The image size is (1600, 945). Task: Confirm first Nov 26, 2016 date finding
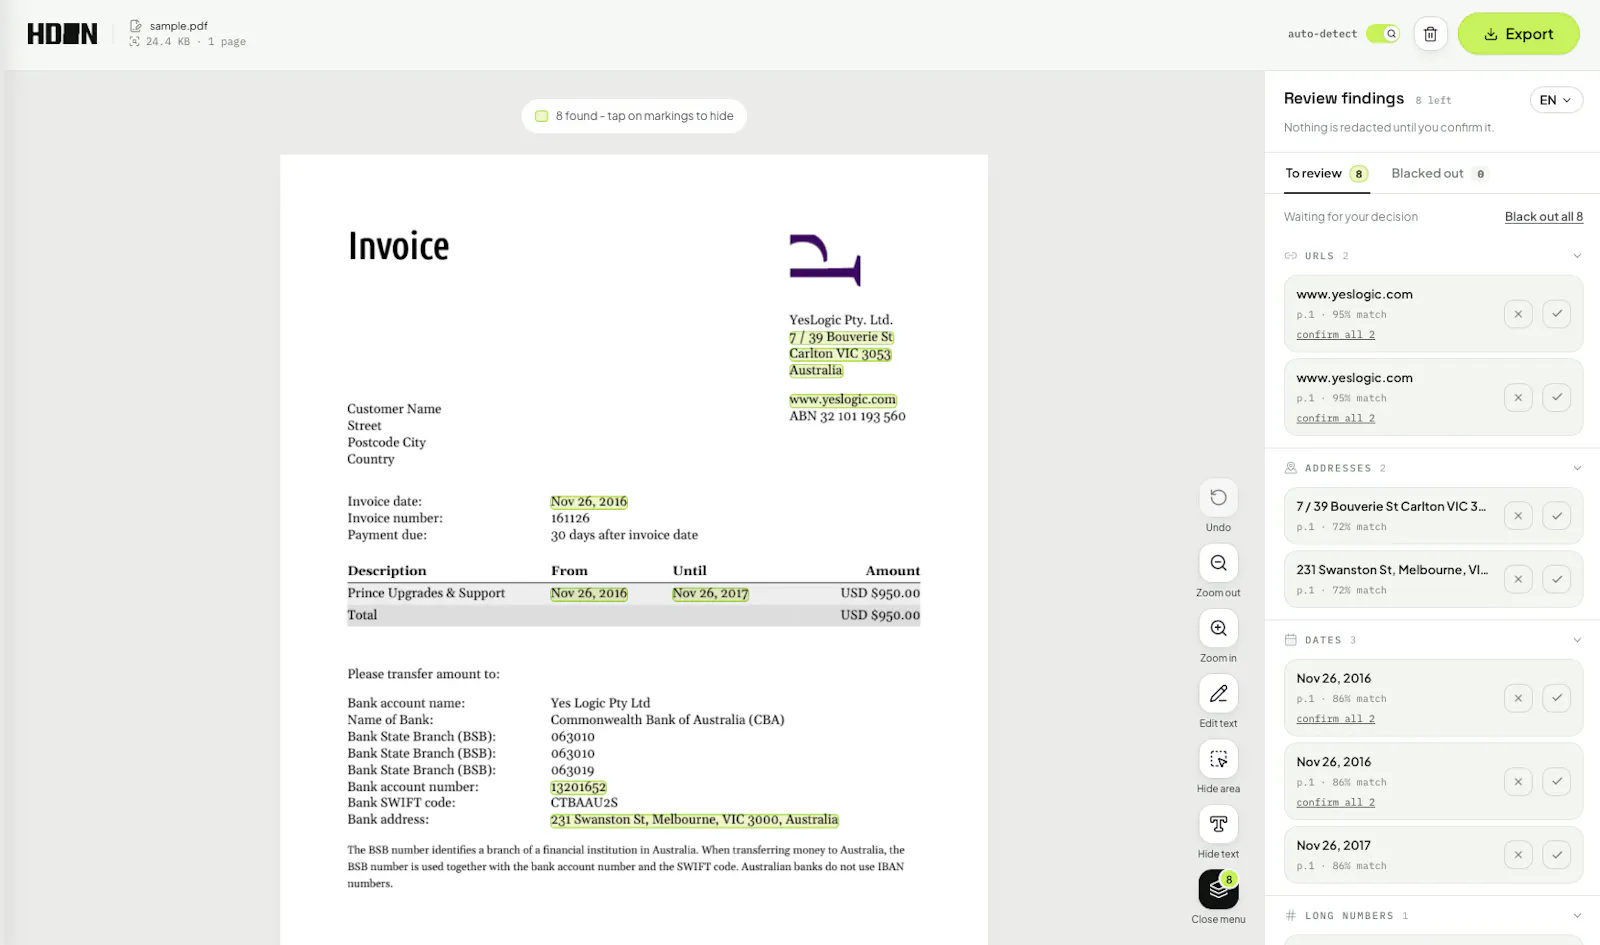click(1557, 698)
